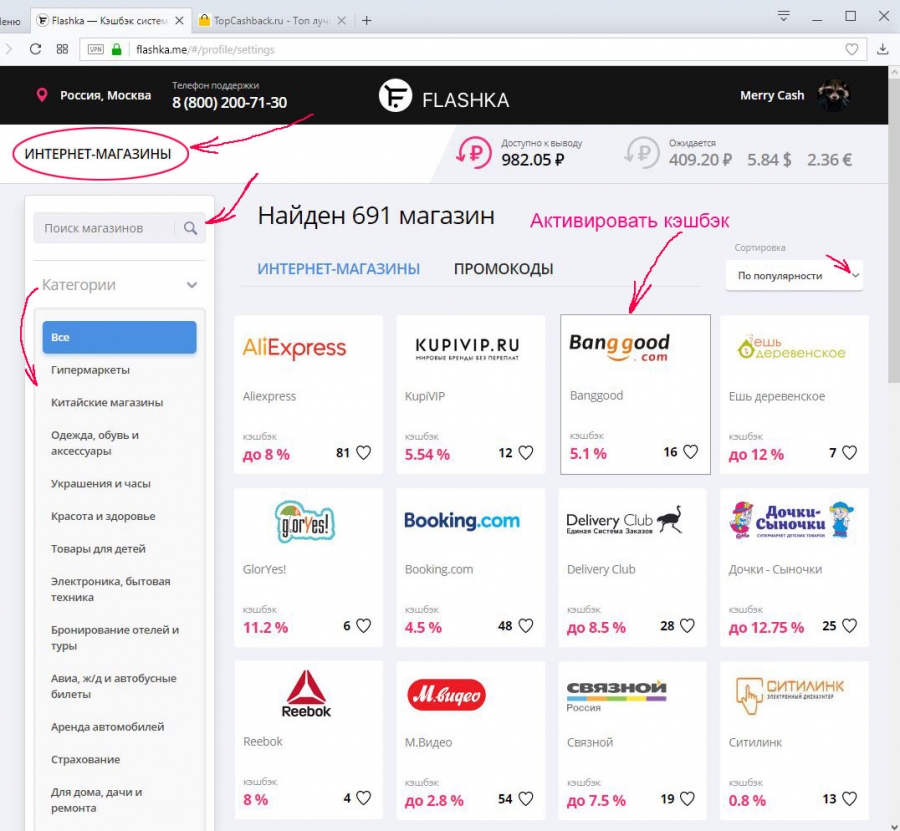
Task: Select the Flashka browser tab
Action: [x=109, y=21]
